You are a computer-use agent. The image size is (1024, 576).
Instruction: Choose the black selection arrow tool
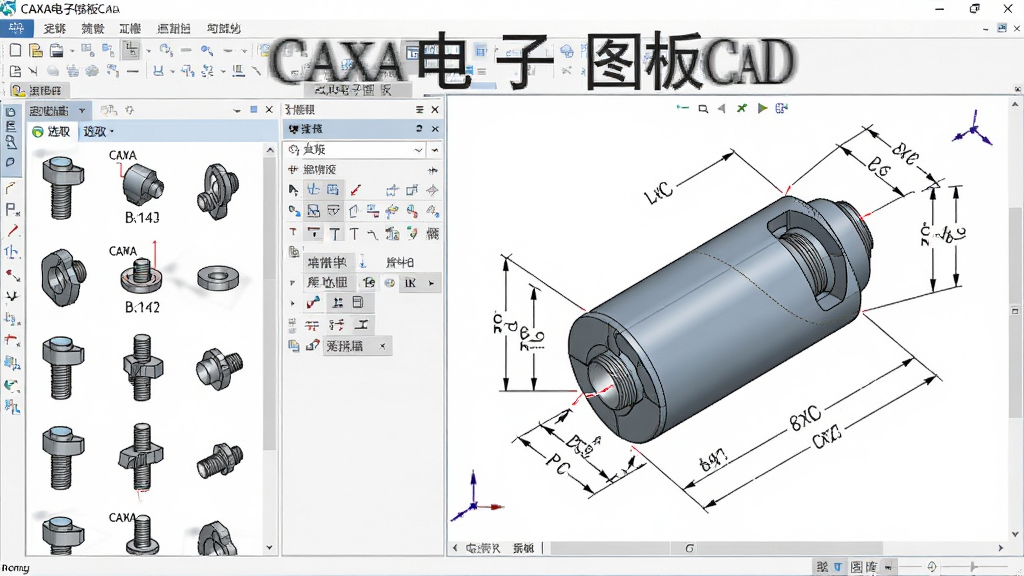tap(293, 190)
